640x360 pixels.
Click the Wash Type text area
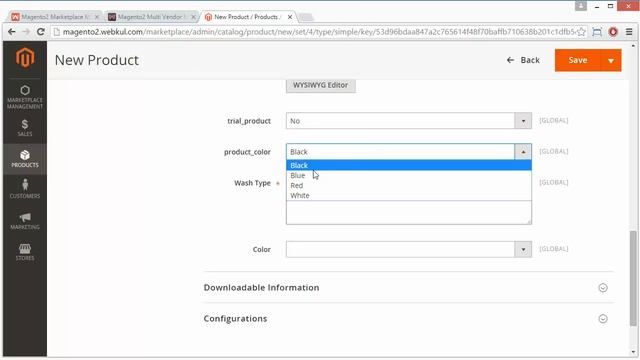pos(409,212)
